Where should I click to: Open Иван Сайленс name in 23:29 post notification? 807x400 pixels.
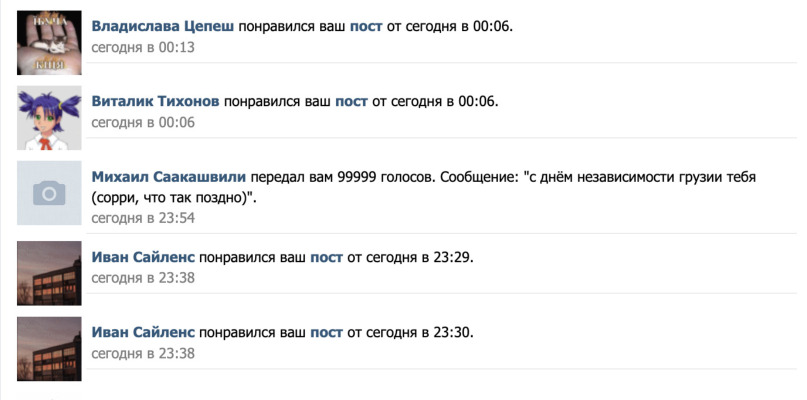coord(143,257)
